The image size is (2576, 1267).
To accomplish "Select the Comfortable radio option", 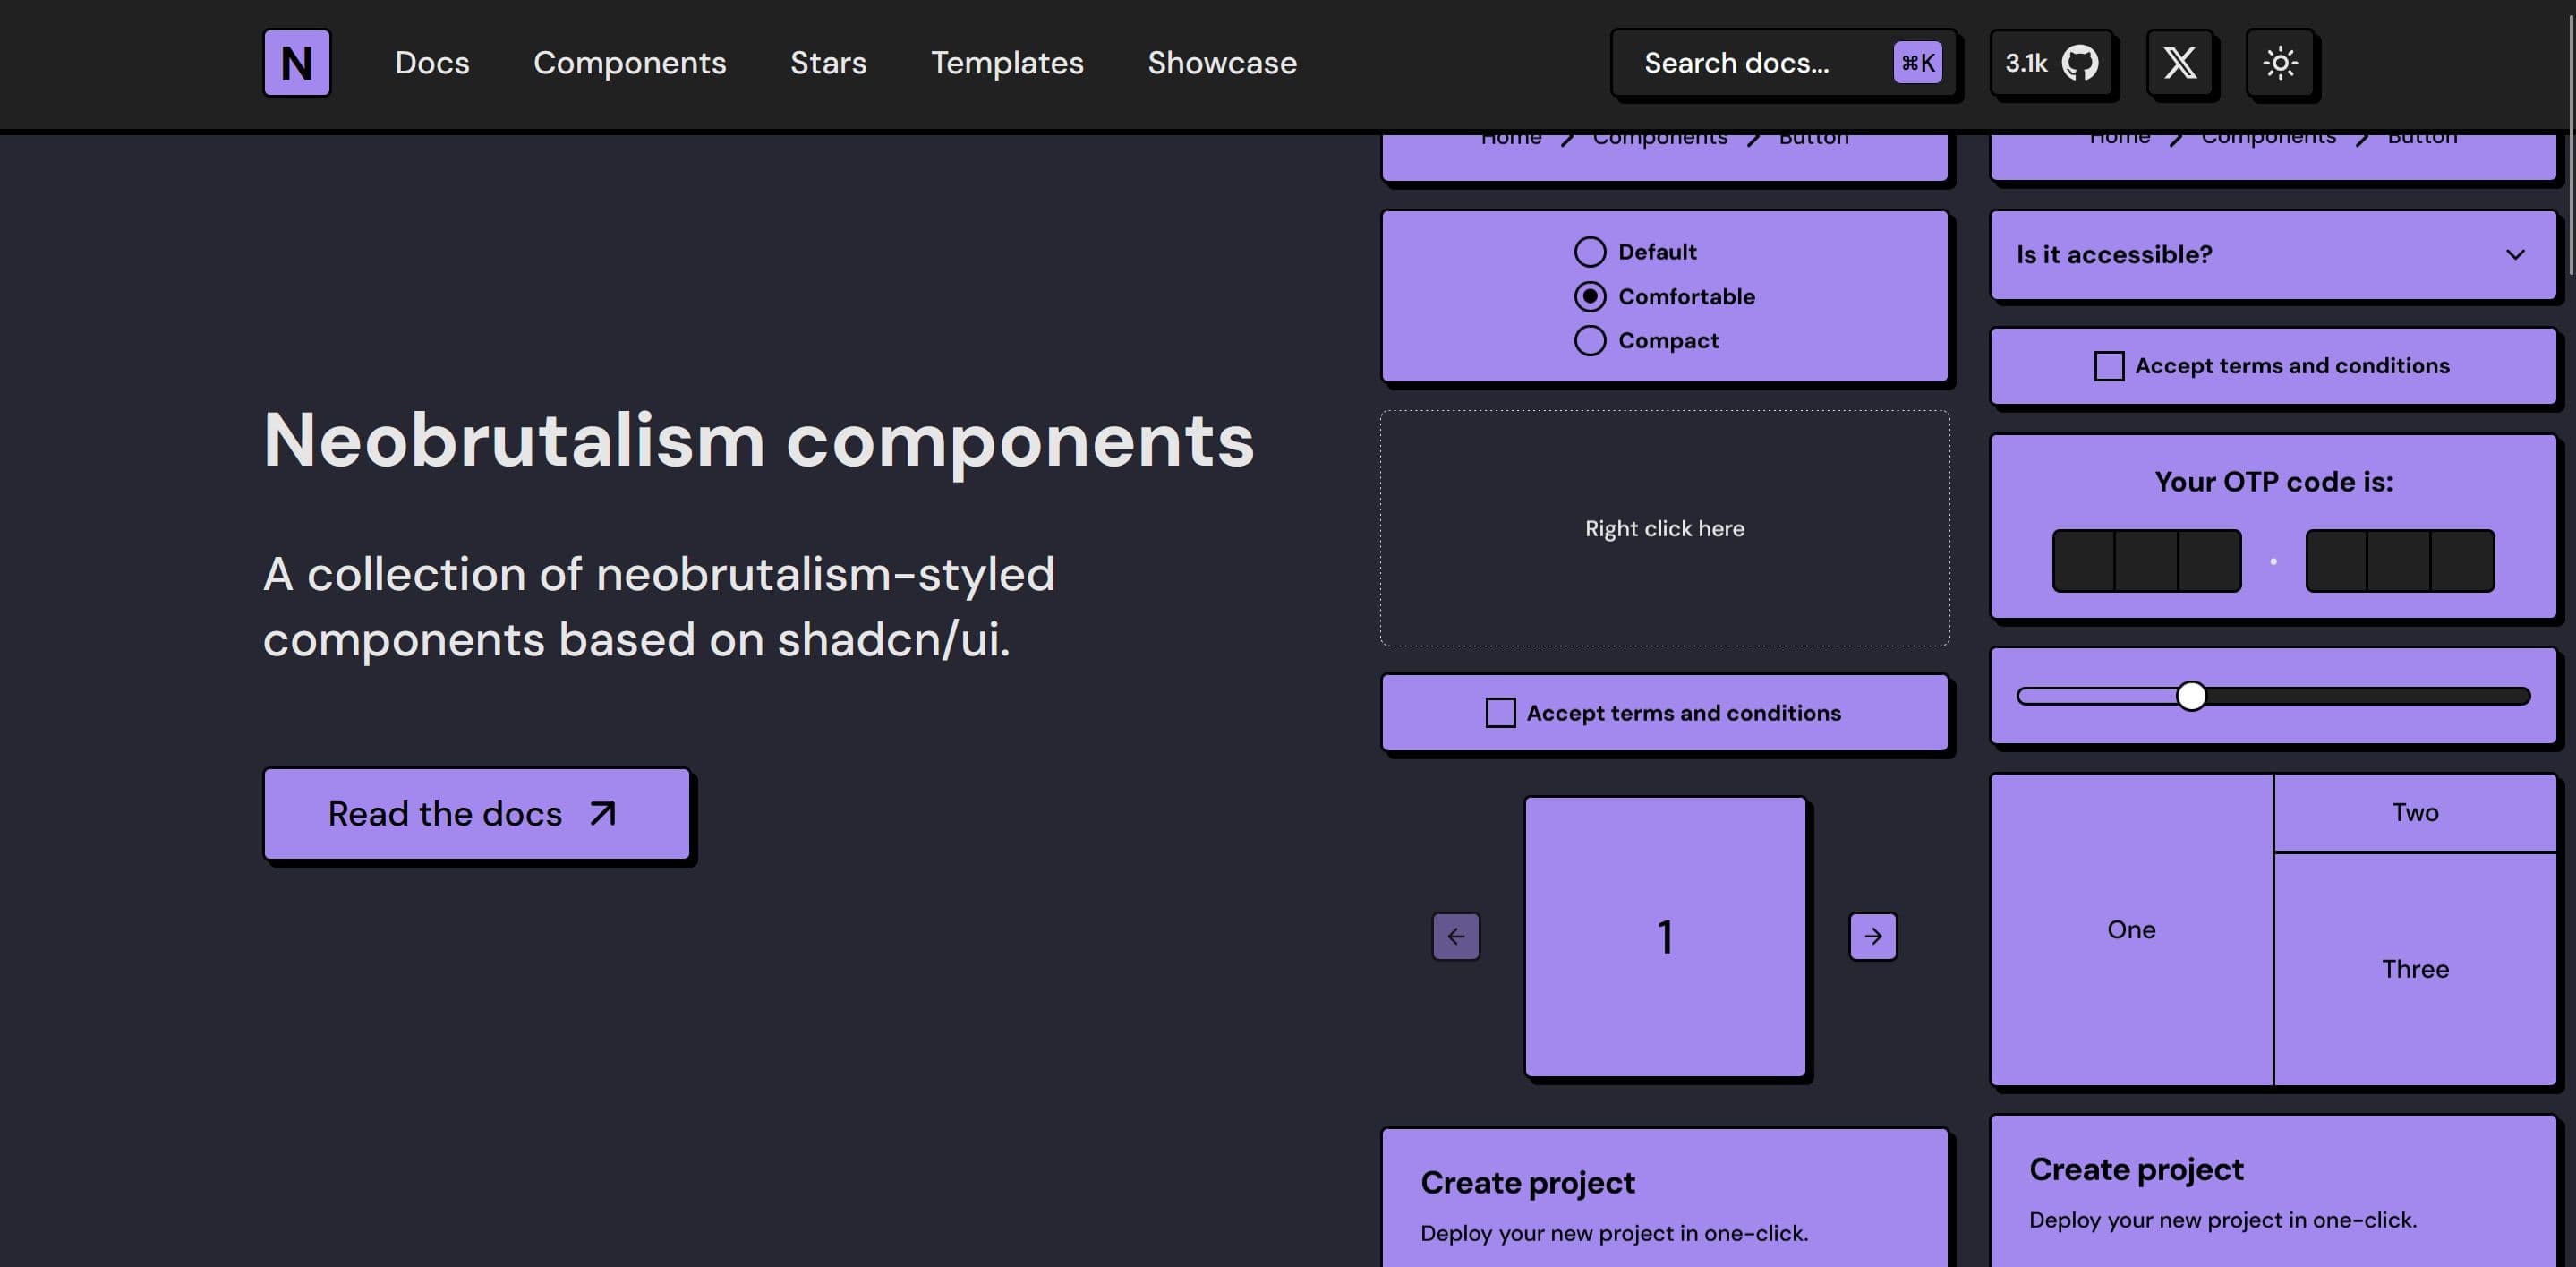I will [x=1590, y=296].
